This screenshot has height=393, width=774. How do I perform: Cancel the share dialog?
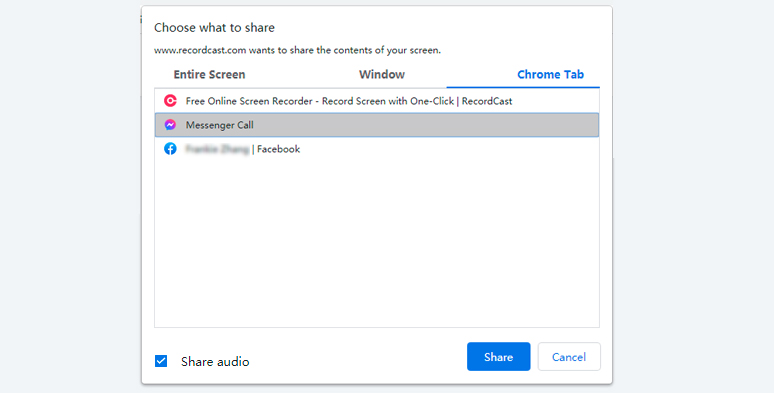click(x=569, y=356)
